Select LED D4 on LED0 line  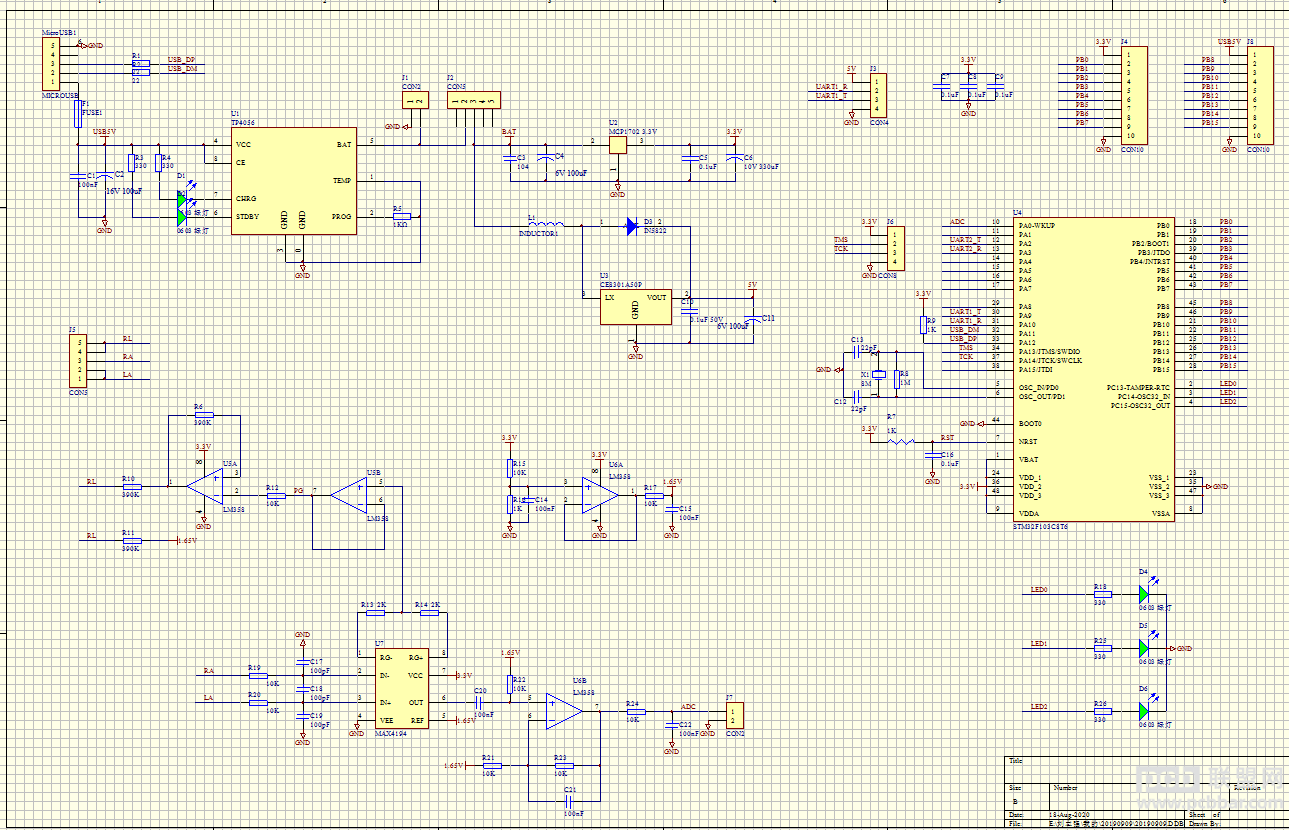1144,593
